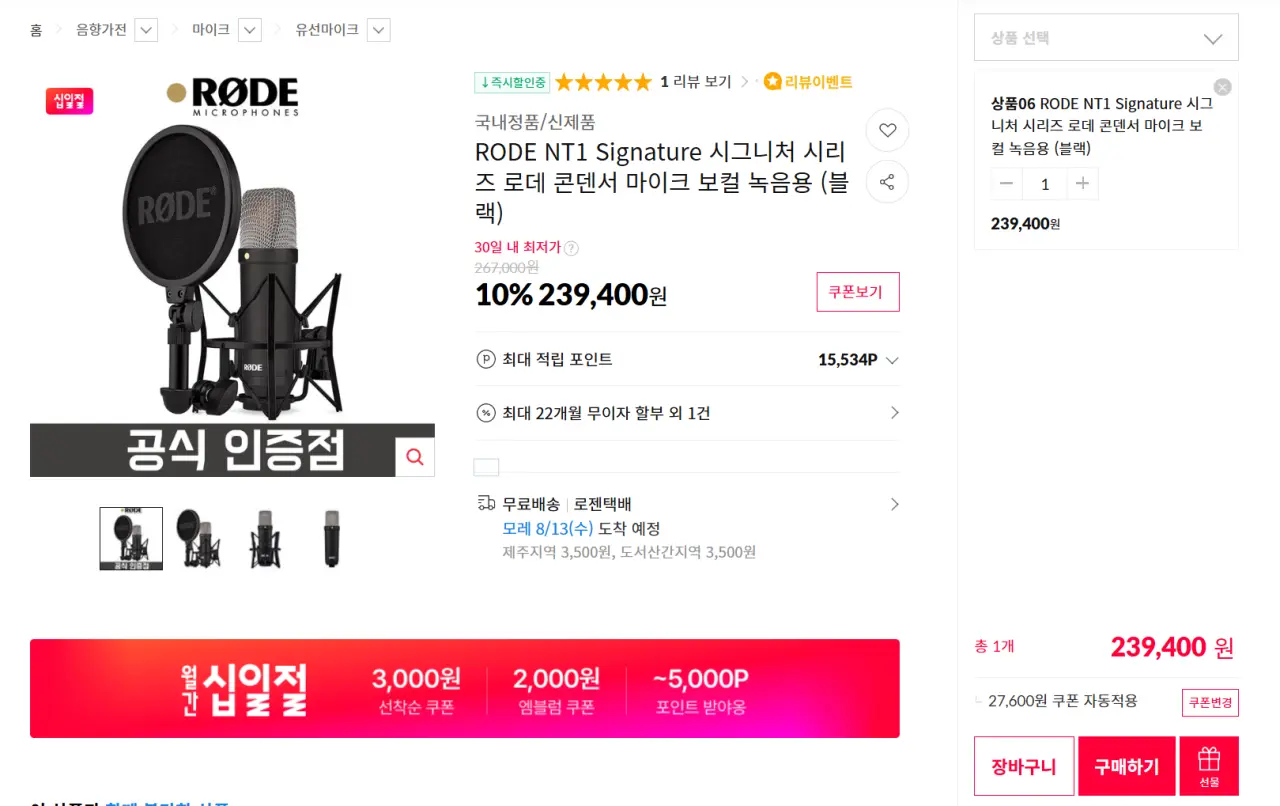This screenshot has width=1280, height=806.
Task: Click the gift present icon button
Action: click(x=1209, y=766)
